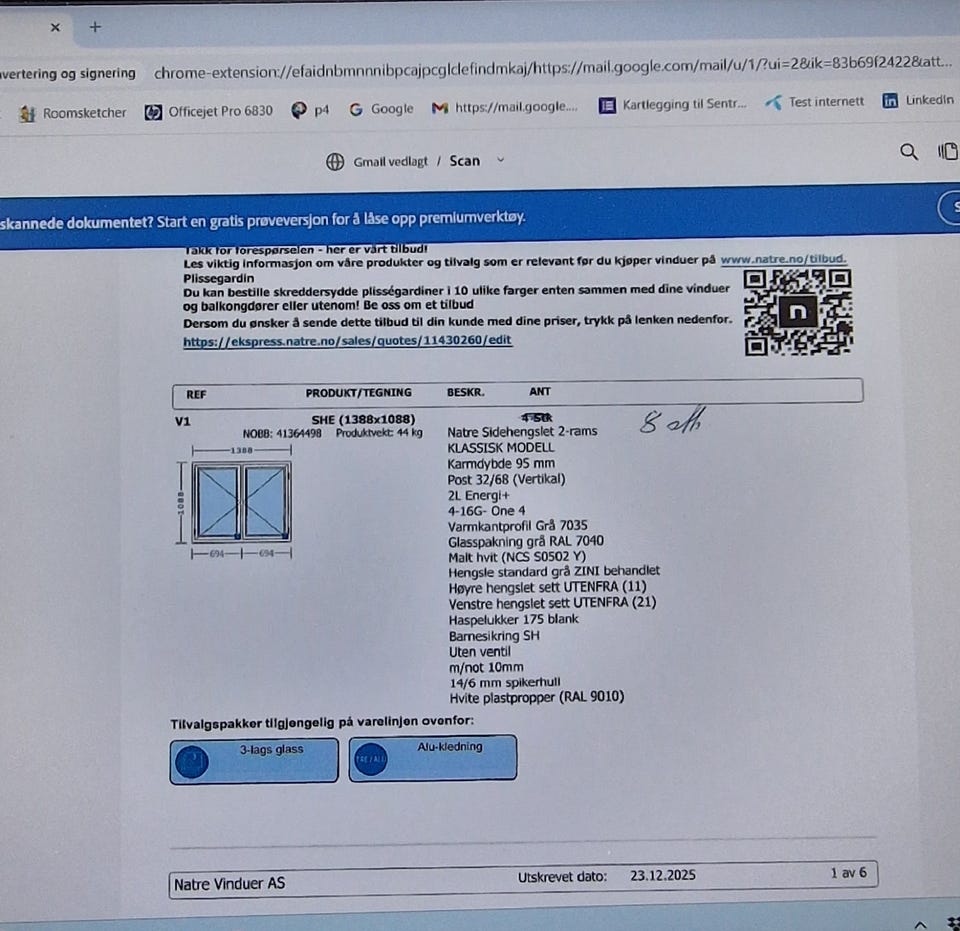960x931 pixels.
Task: Click the V1 reference cell
Action: click(x=182, y=421)
